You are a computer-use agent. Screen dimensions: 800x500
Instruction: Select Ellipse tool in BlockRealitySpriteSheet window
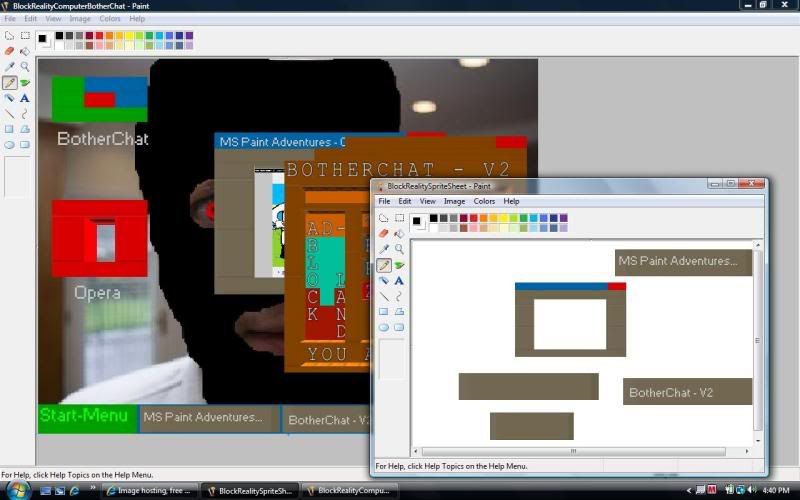(384, 328)
